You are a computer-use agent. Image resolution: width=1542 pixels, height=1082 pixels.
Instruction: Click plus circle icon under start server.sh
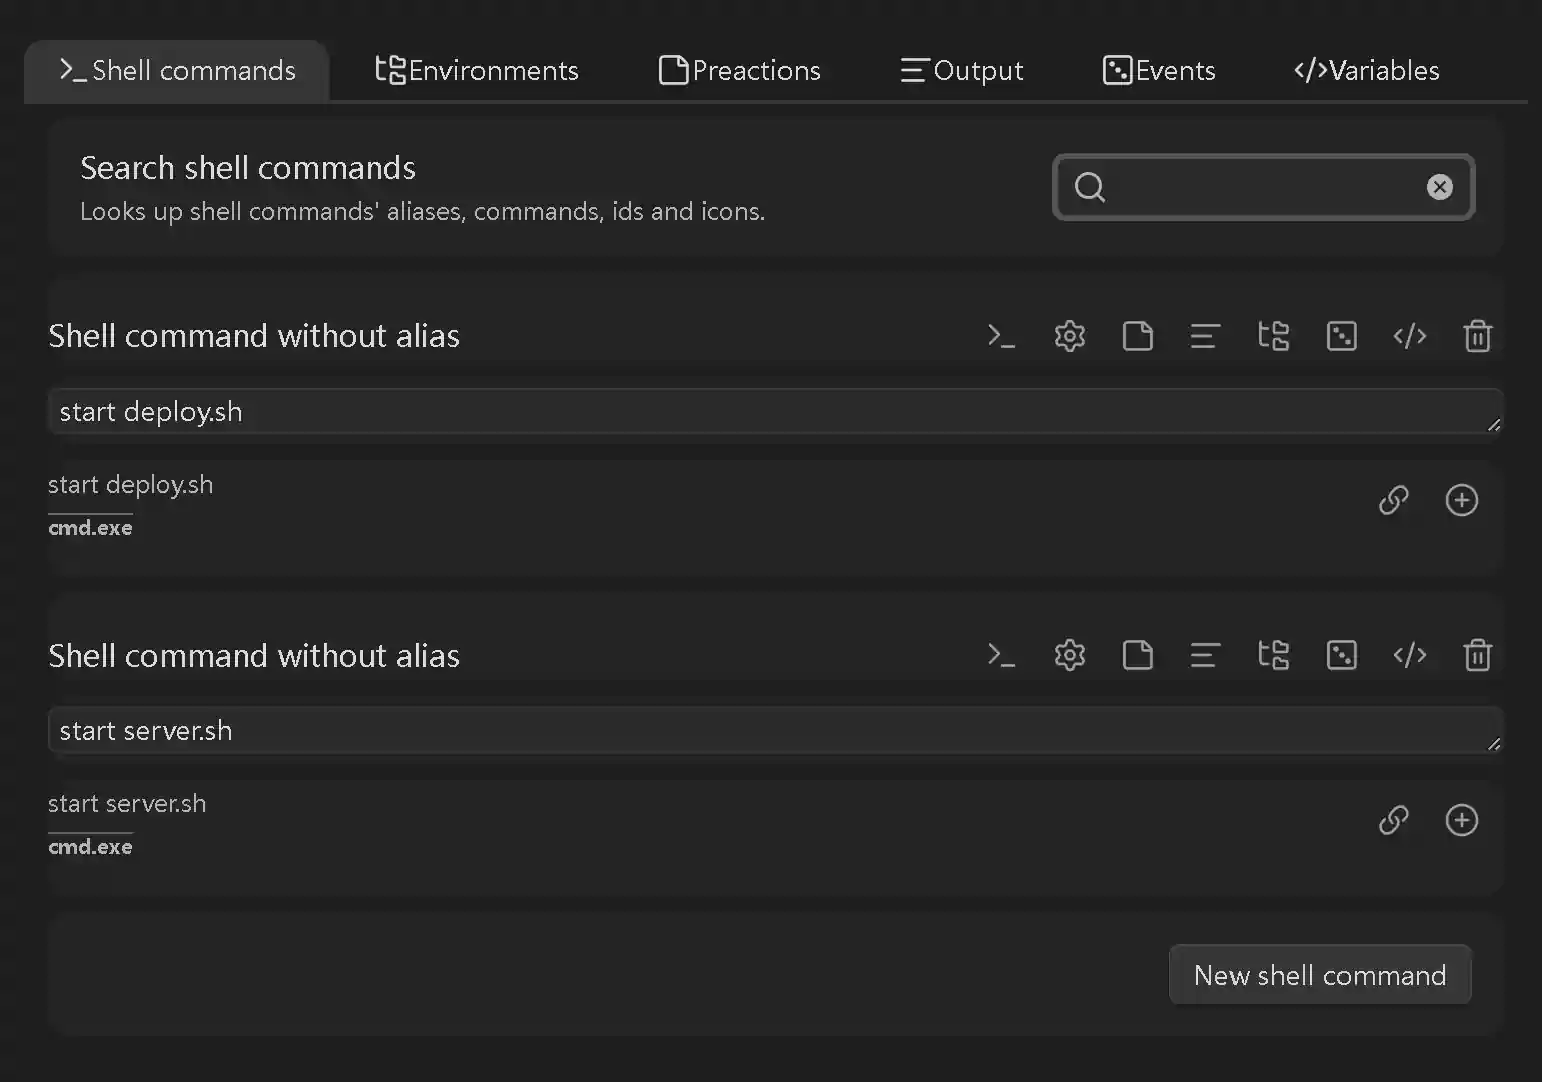coord(1461,820)
